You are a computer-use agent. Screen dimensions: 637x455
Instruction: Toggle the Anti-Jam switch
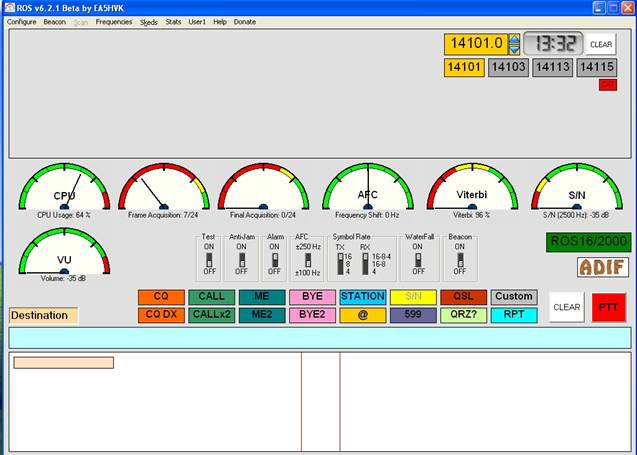coord(242,259)
